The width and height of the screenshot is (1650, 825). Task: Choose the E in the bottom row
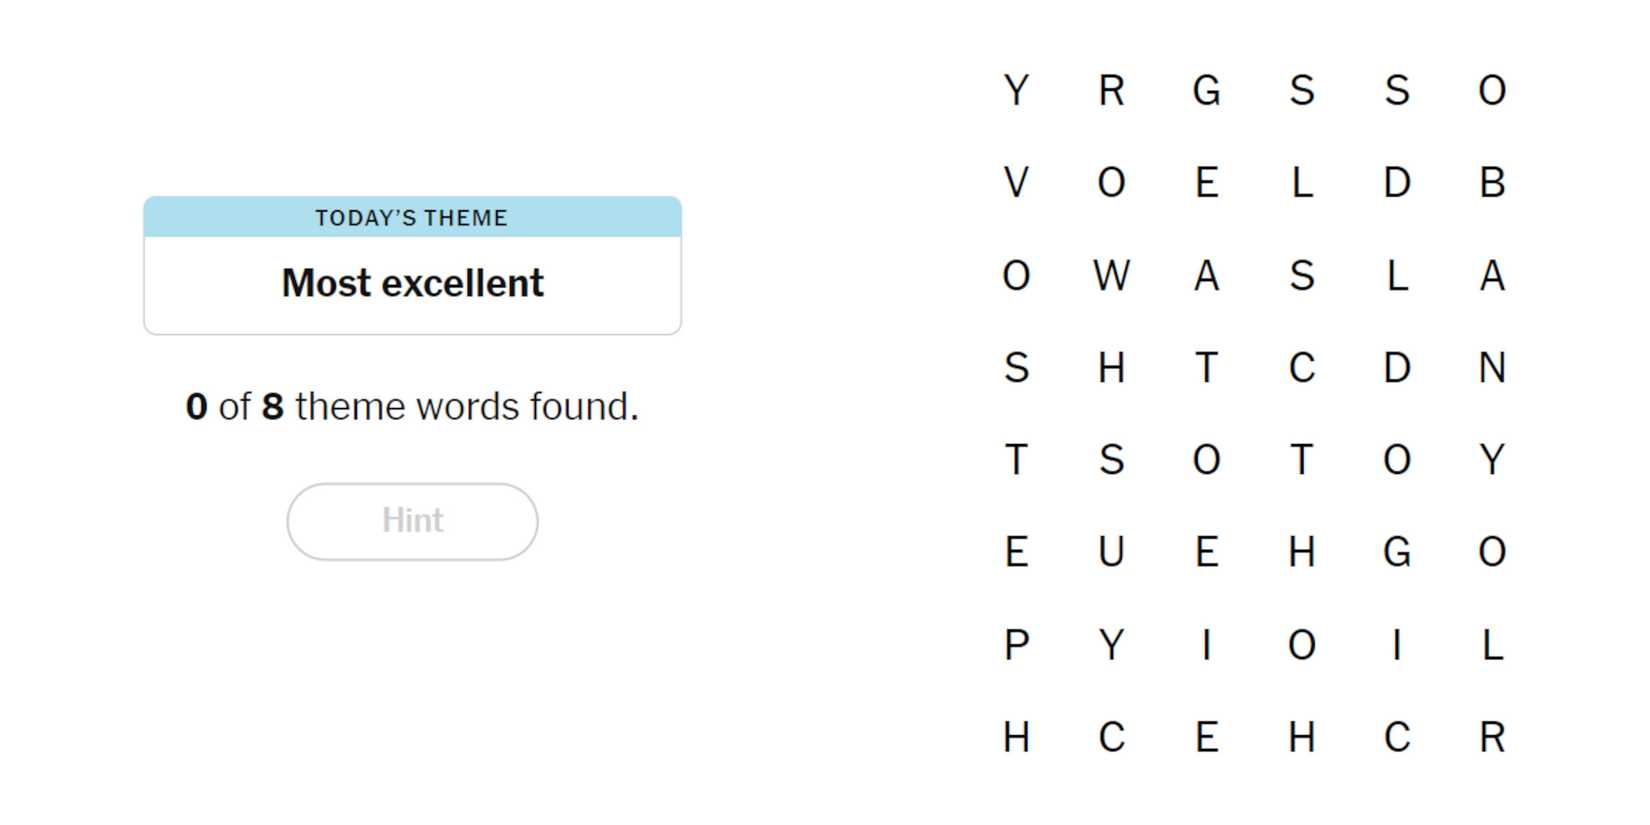point(1206,738)
